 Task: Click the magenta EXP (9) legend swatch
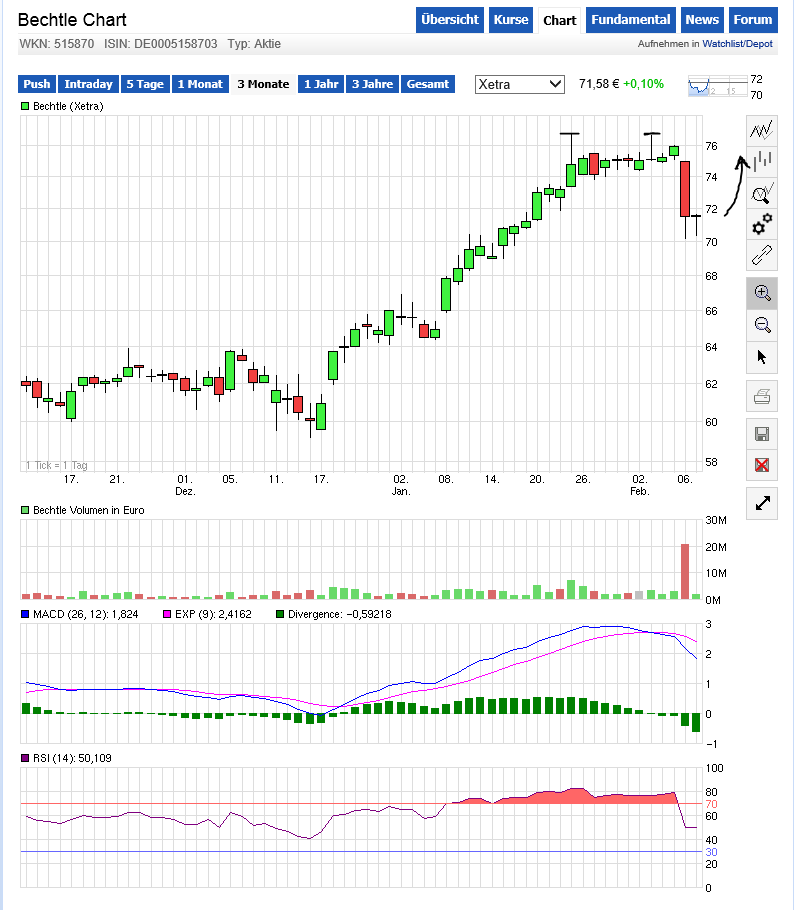pos(167,614)
